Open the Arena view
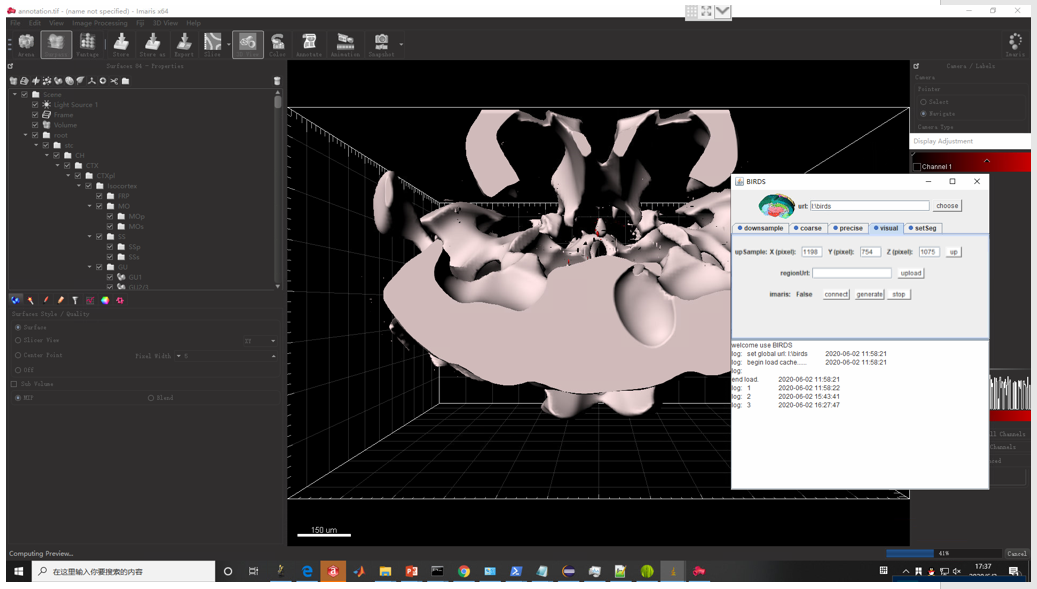The image size is (1037, 589). coord(26,43)
